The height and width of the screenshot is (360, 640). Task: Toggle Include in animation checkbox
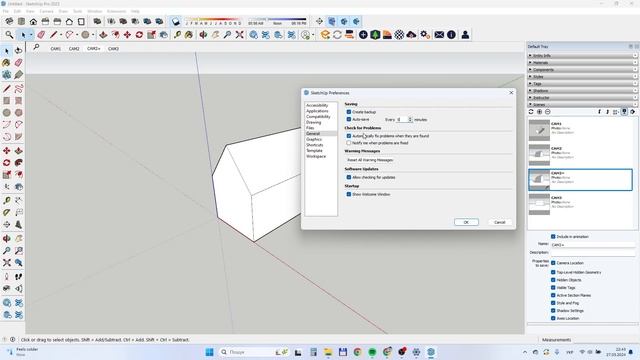553,237
